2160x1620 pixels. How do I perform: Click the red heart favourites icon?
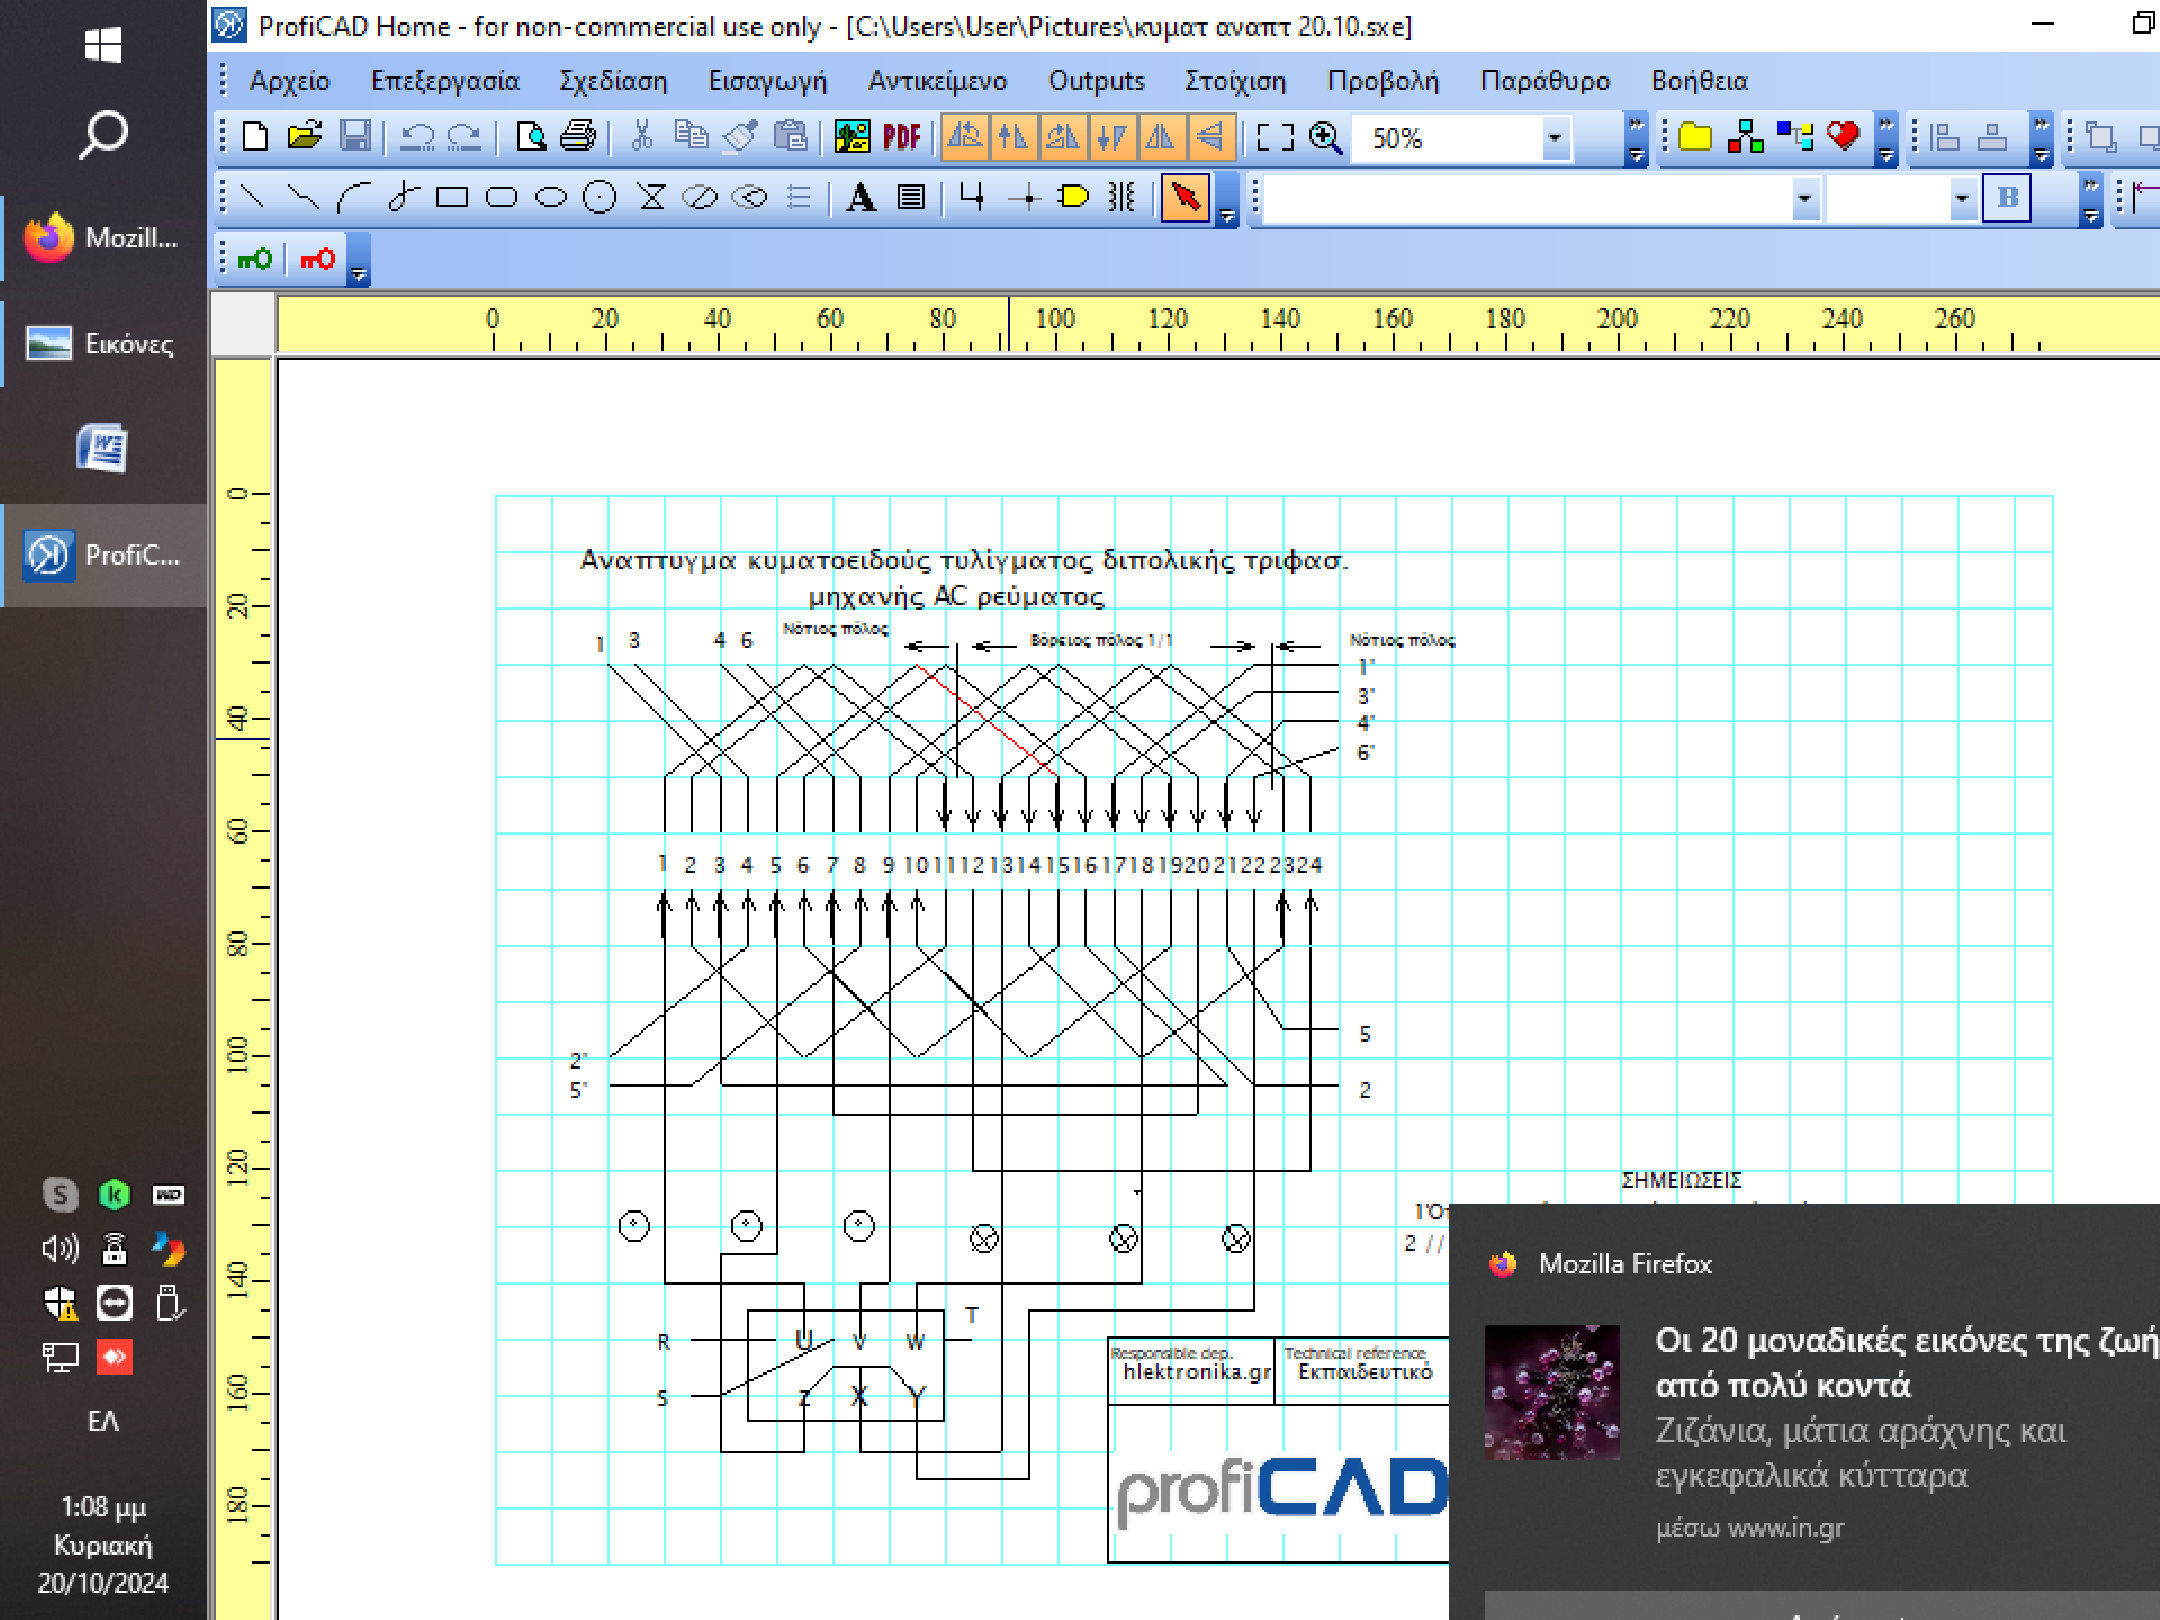[x=1842, y=137]
